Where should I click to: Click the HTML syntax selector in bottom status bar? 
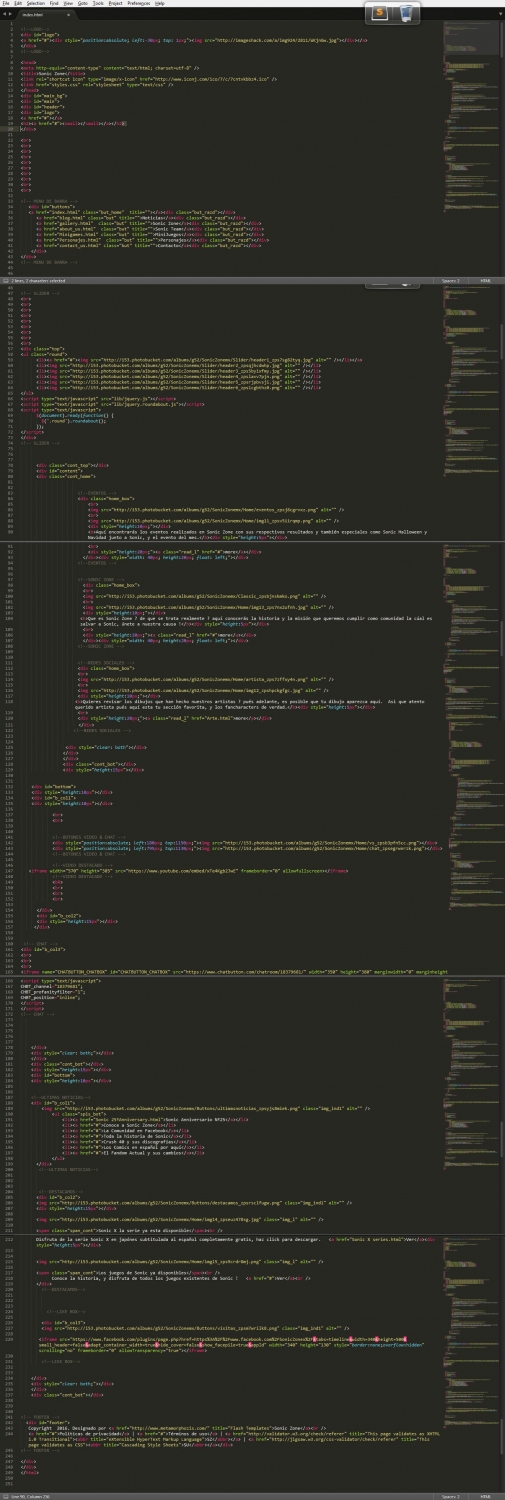coord(486,1496)
